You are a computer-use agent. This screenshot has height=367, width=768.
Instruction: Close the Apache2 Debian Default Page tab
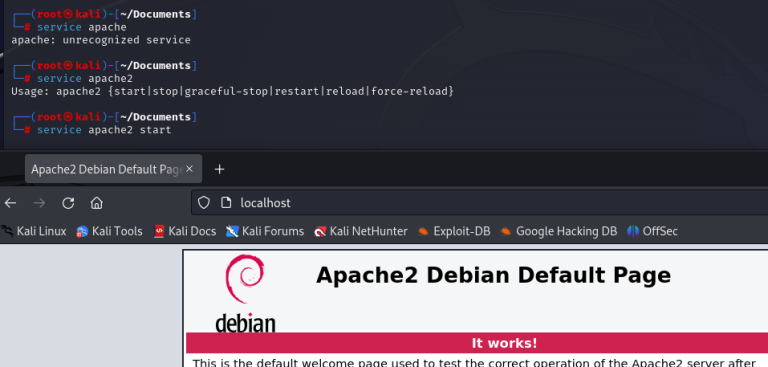click(x=190, y=169)
